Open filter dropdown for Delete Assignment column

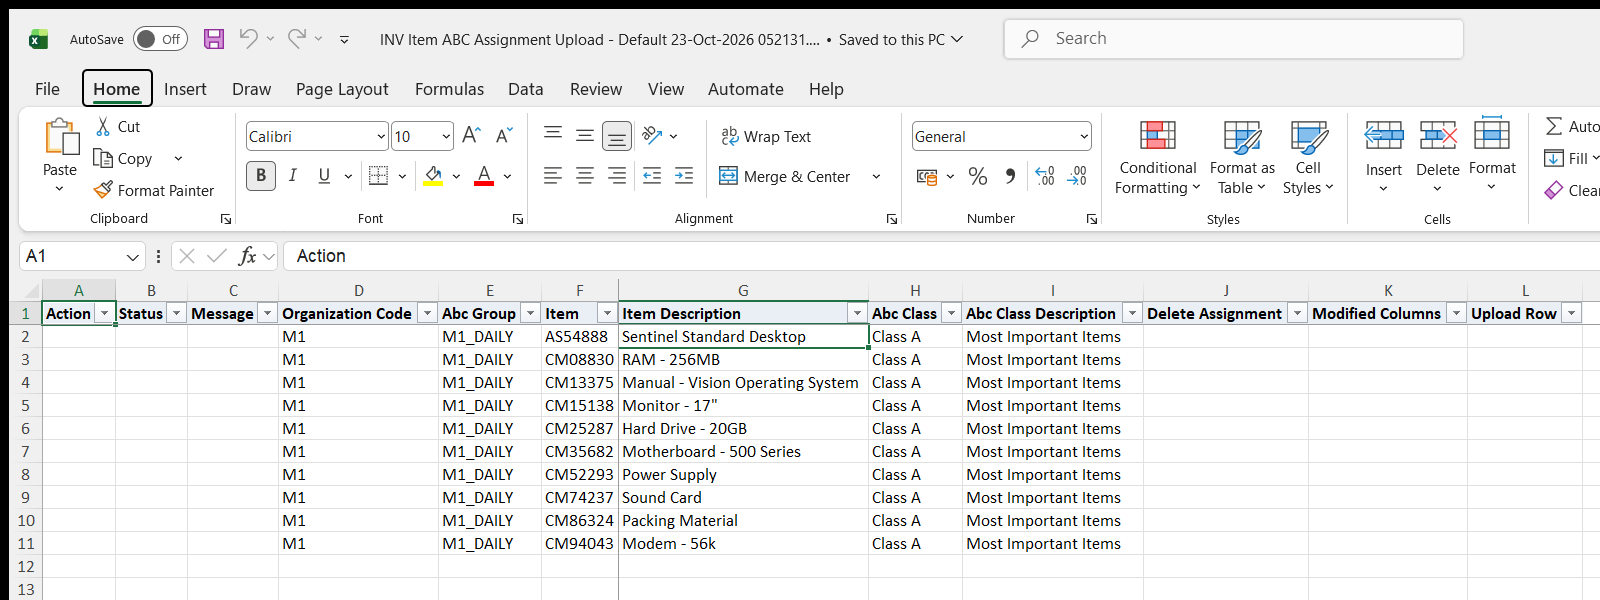pos(1297,314)
